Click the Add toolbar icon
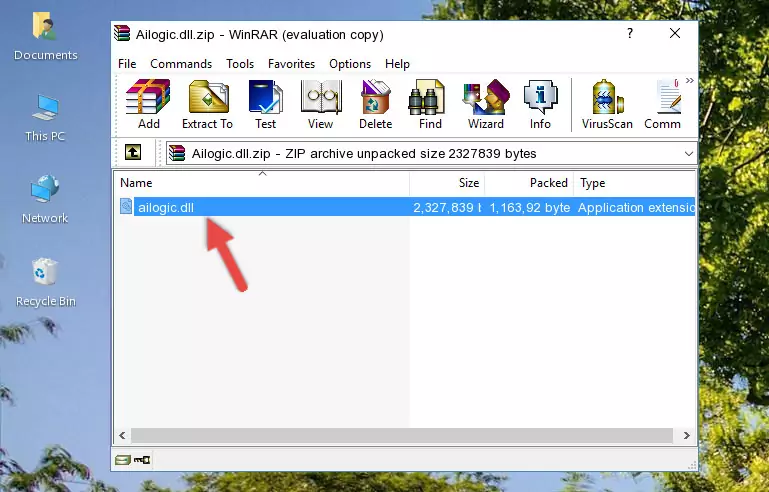Viewport: 769px width, 492px height. point(148,104)
